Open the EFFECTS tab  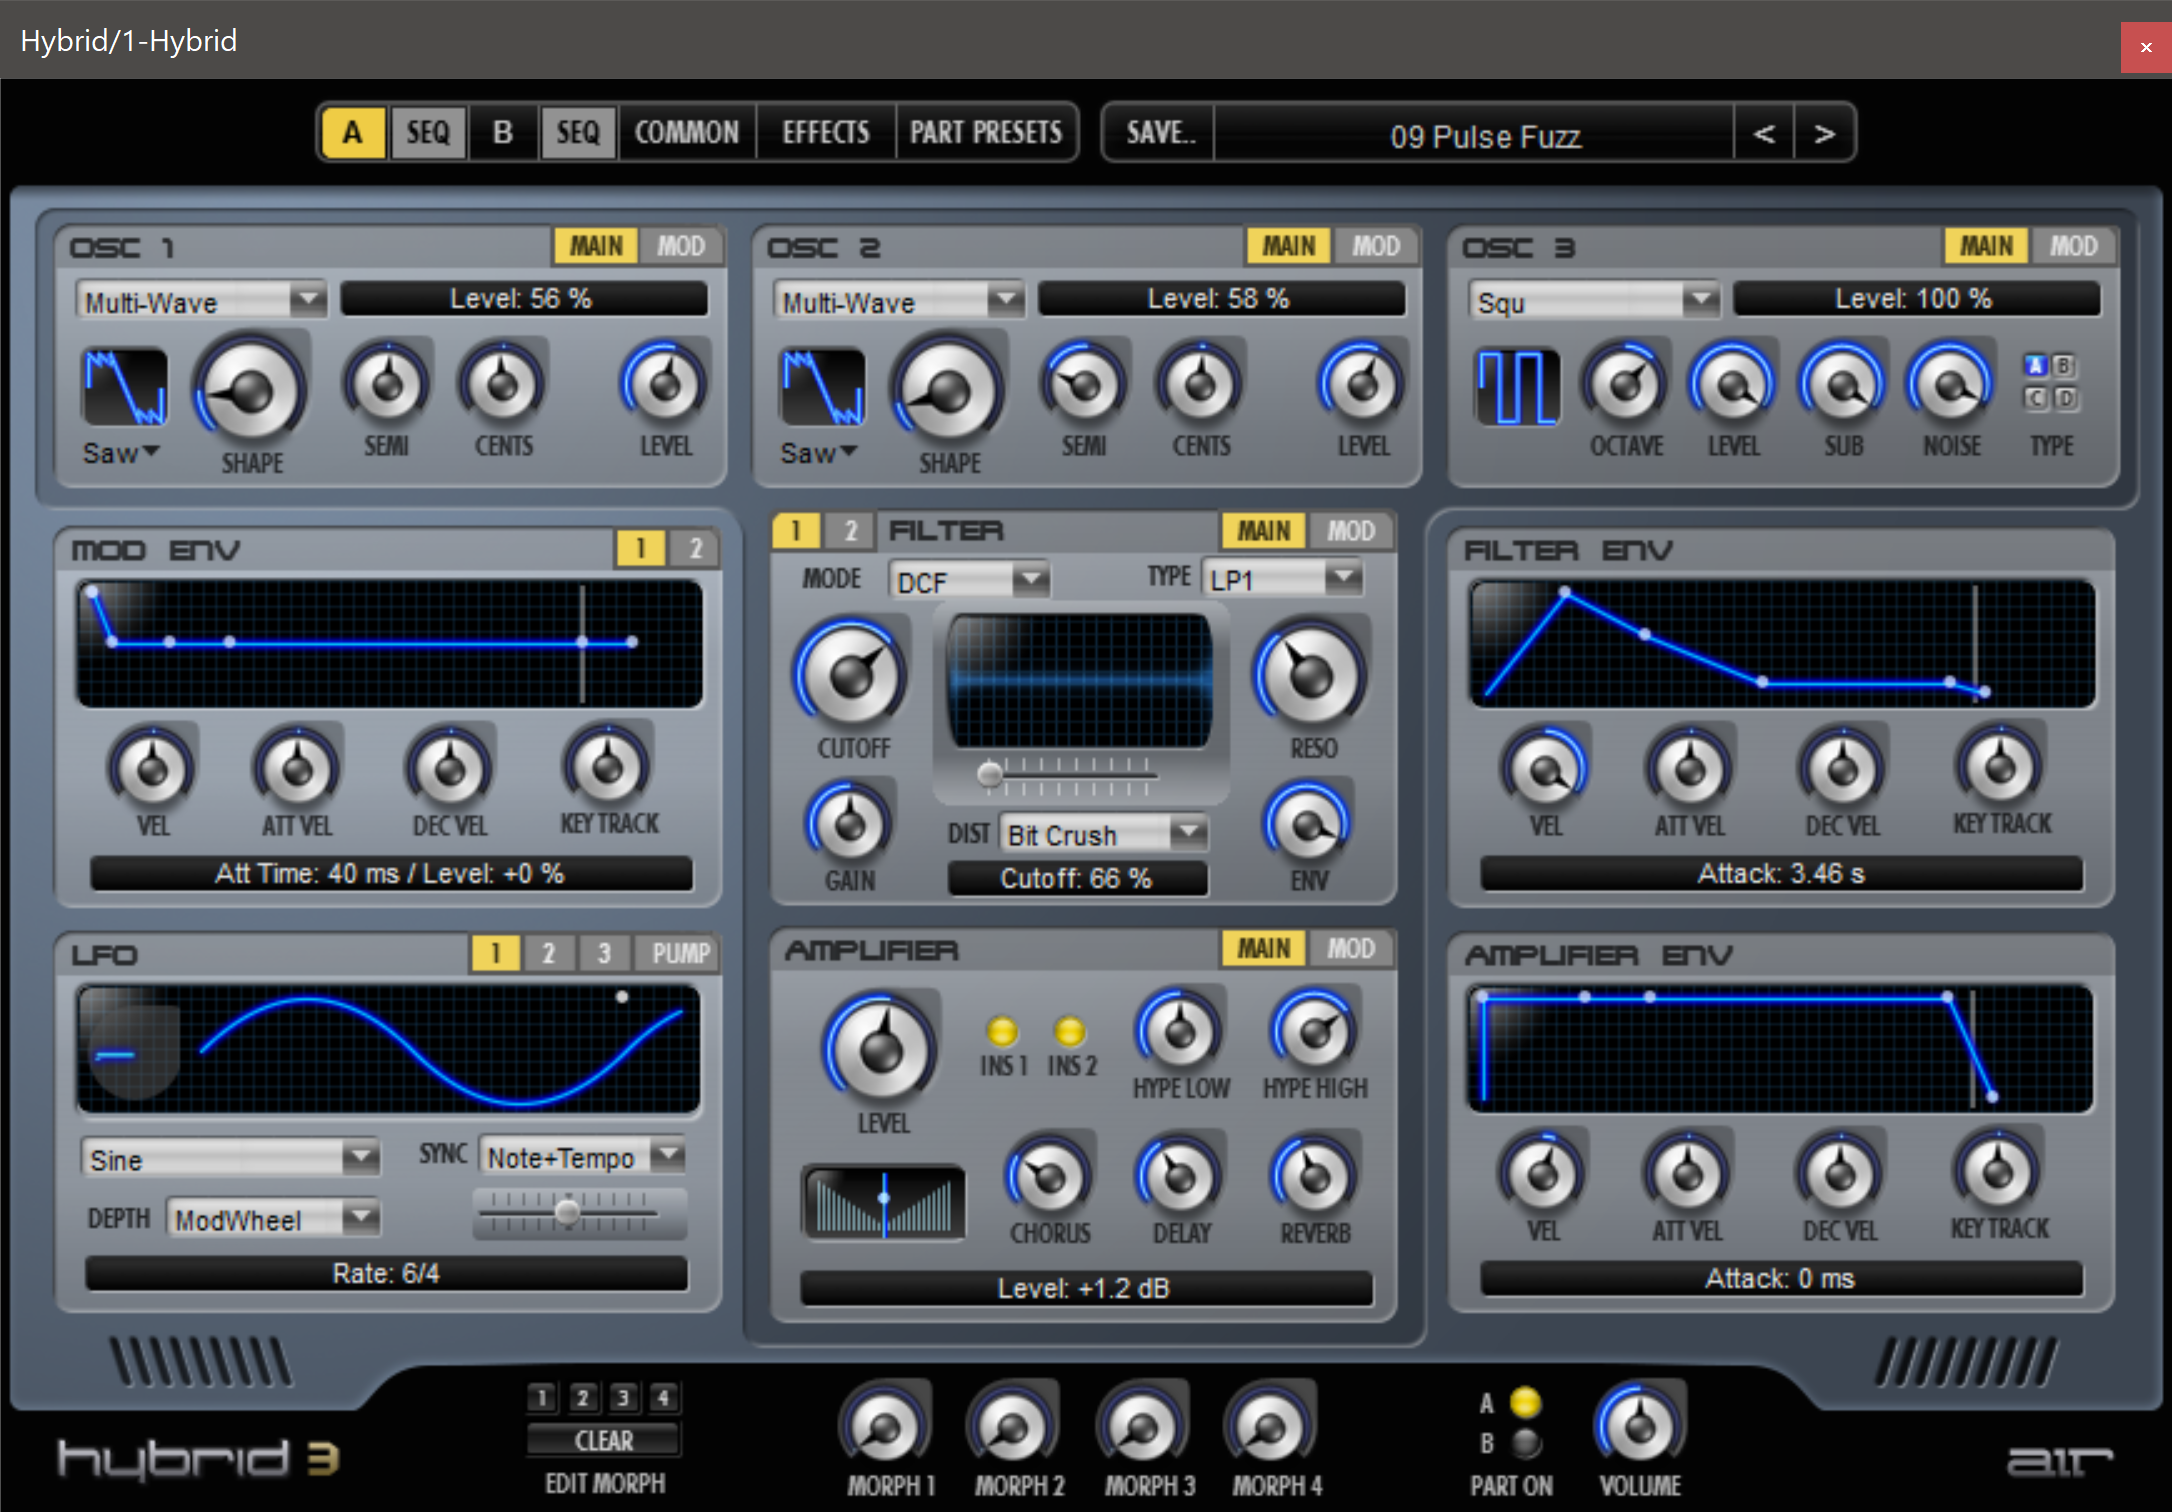coord(825,132)
